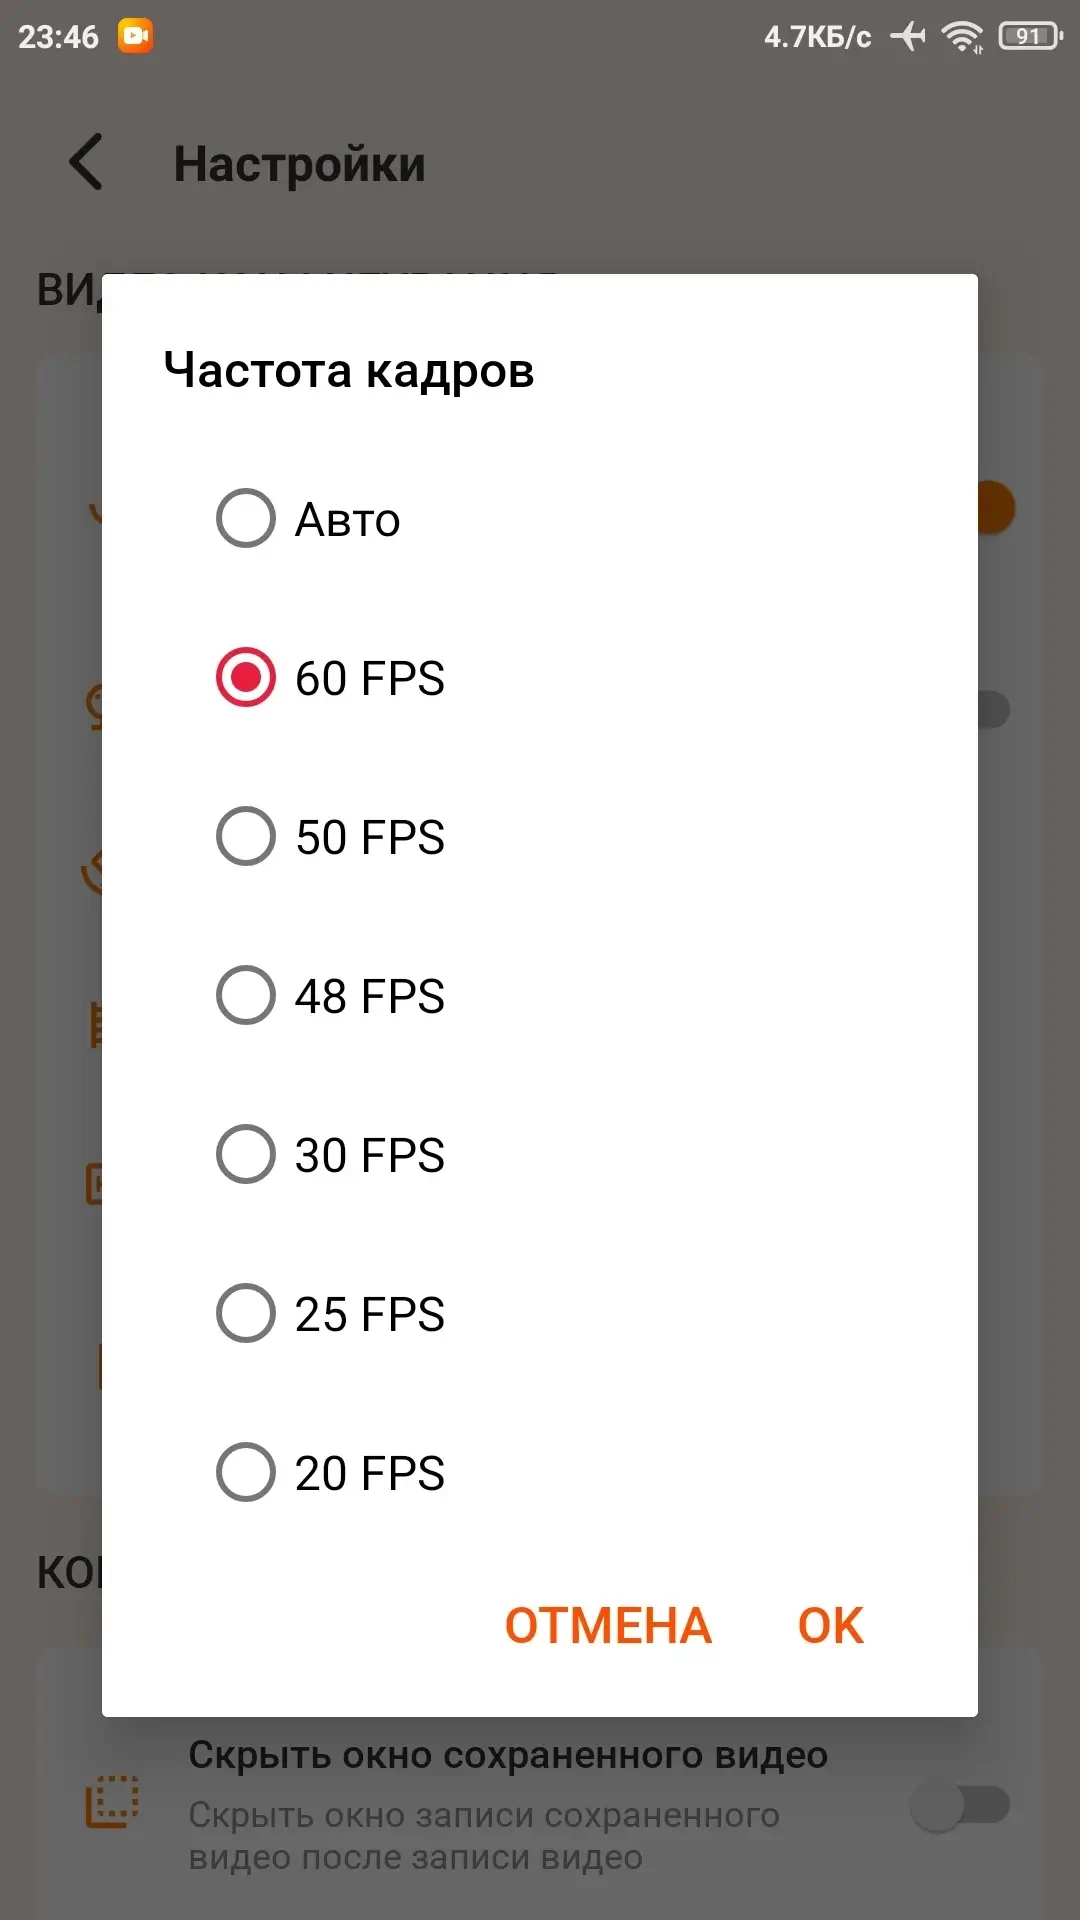The width and height of the screenshot is (1080, 1920).
Task: Toggle the Скрыть окно сохраненного видео switch
Action: pyautogui.click(x=960, y=1805)
